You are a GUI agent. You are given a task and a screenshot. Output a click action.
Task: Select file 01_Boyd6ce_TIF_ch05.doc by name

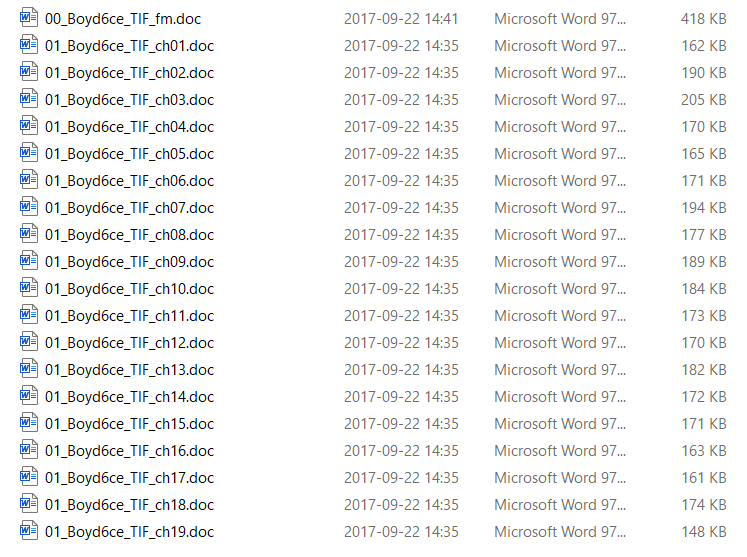(x=129, y=154)
